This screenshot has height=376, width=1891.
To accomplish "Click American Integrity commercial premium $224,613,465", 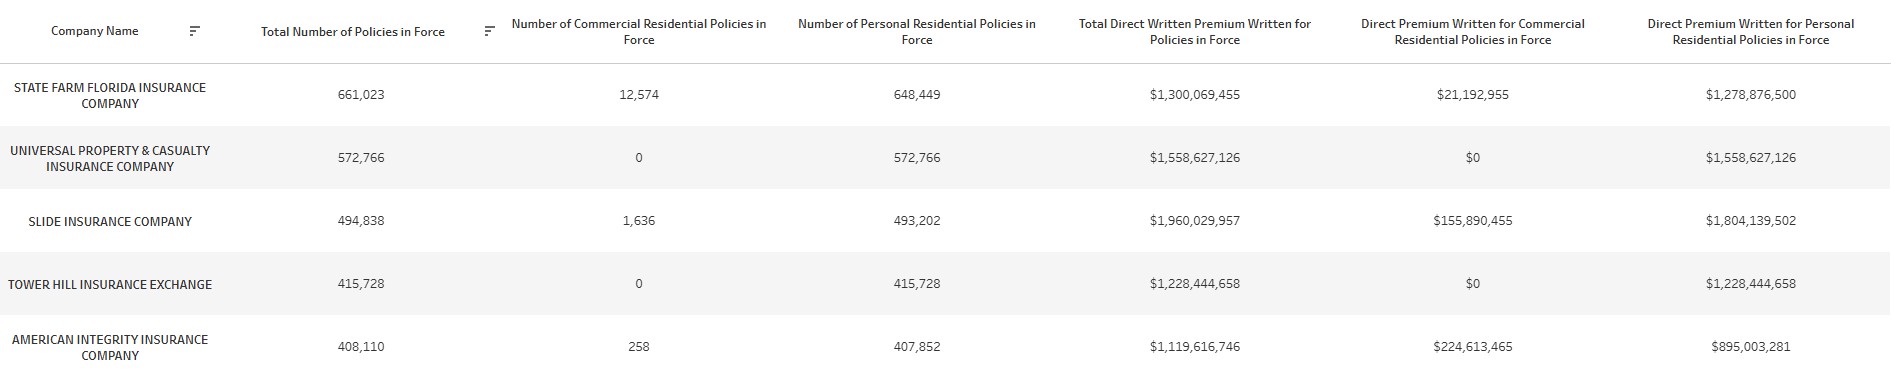I will point(1473,347).
